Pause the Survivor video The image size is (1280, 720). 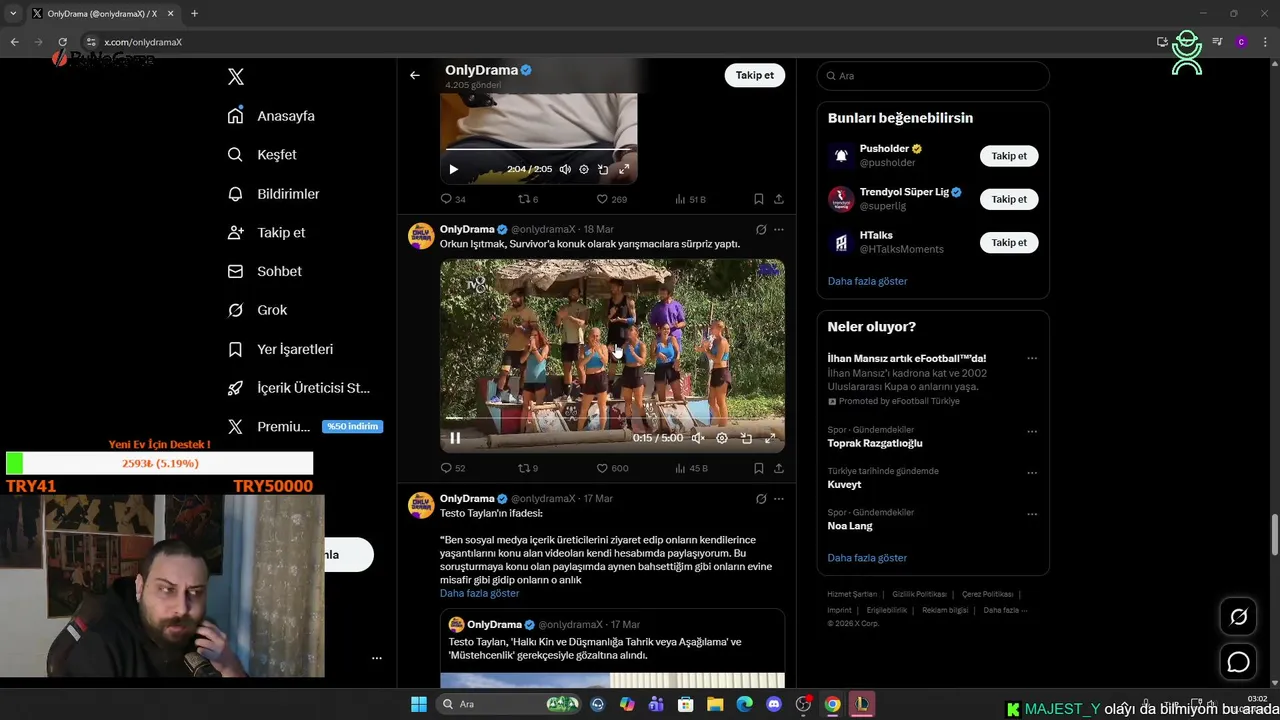(455, 438)
